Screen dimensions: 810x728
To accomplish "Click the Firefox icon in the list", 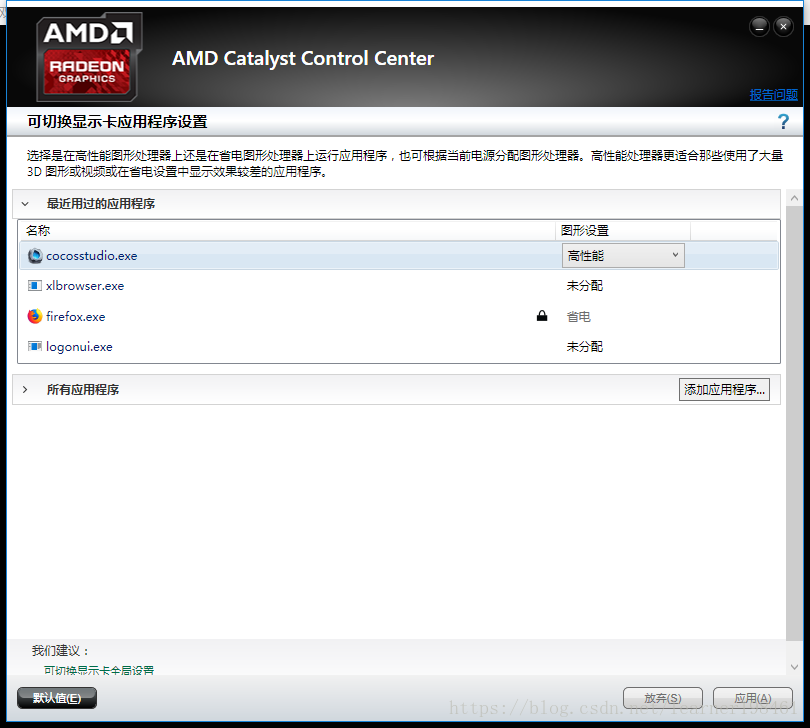I will [35, 316].
